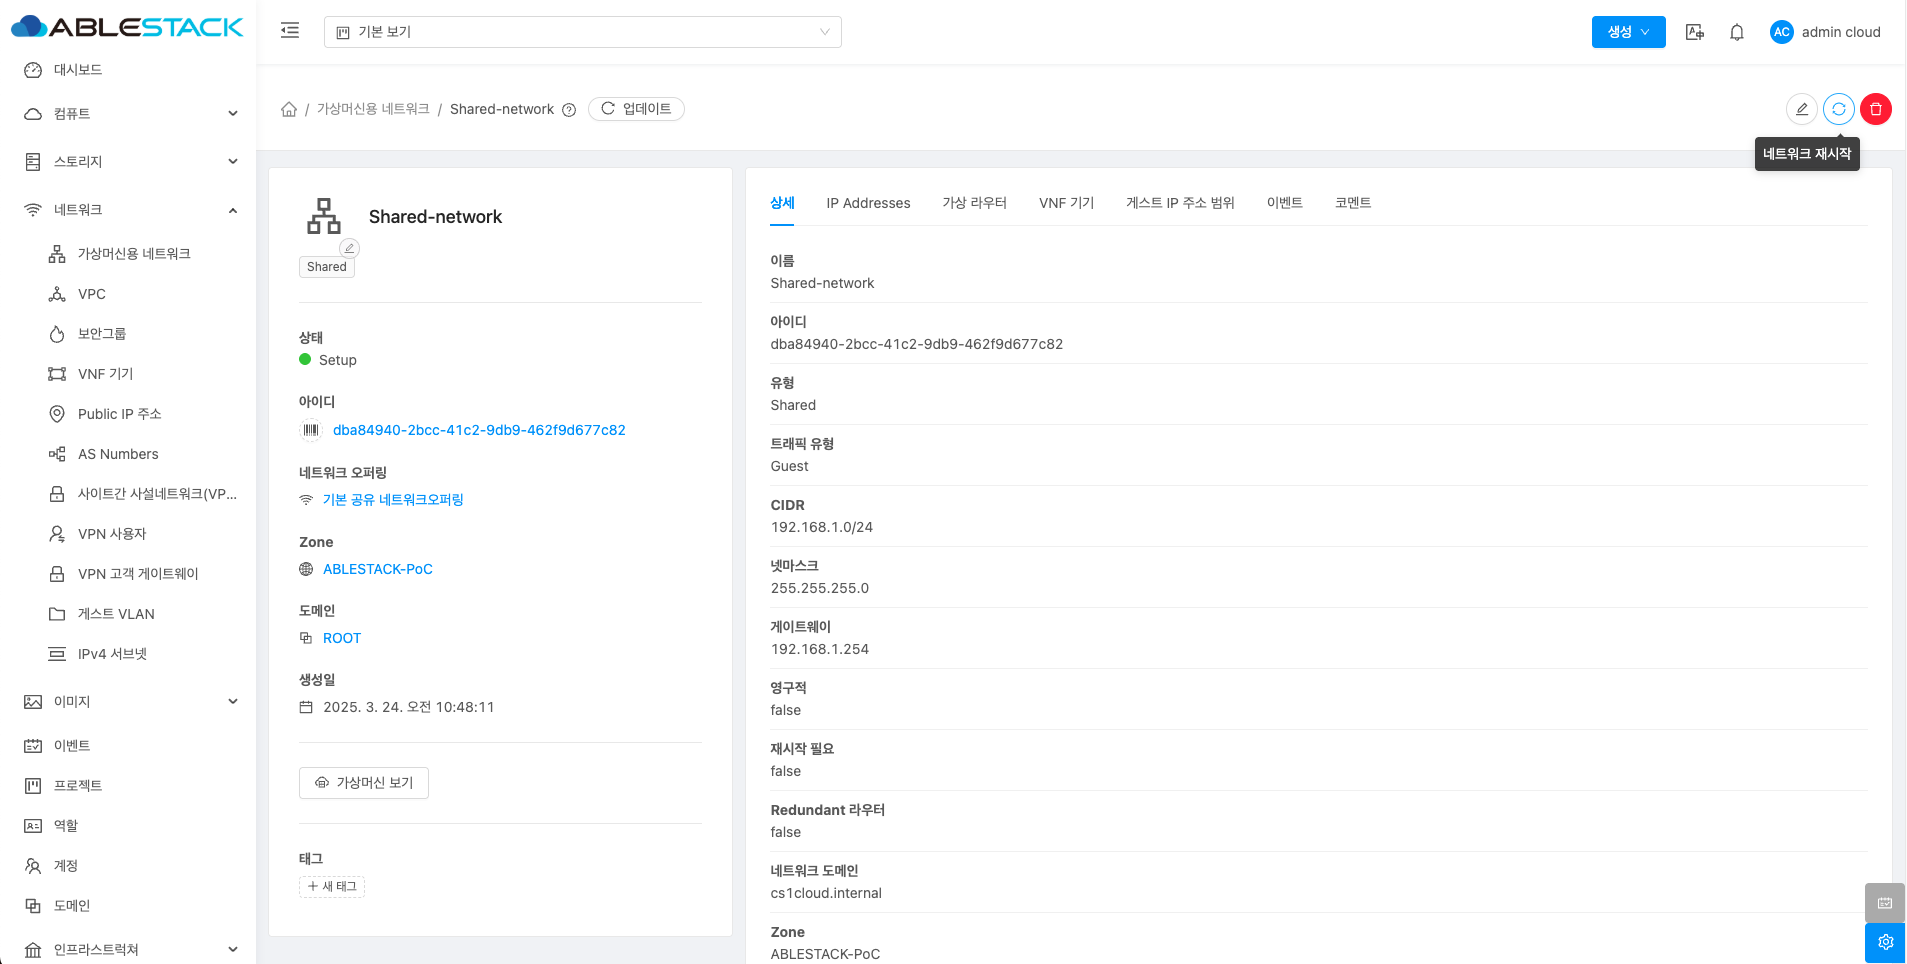Click the barcode icon beside network ID
This screenshot has width=1907, height=964.
point(311,430)
